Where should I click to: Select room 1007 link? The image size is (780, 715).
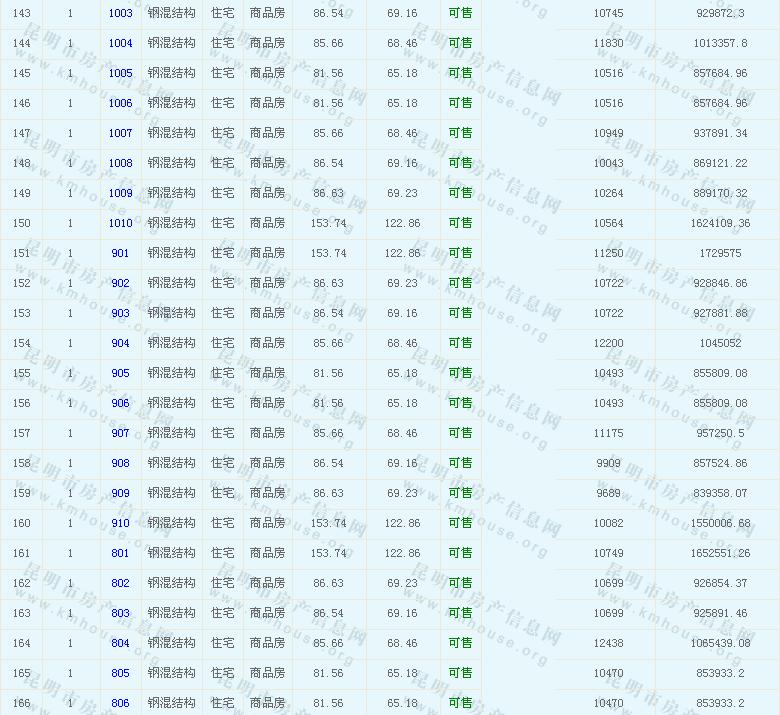[x=120, y=134]
